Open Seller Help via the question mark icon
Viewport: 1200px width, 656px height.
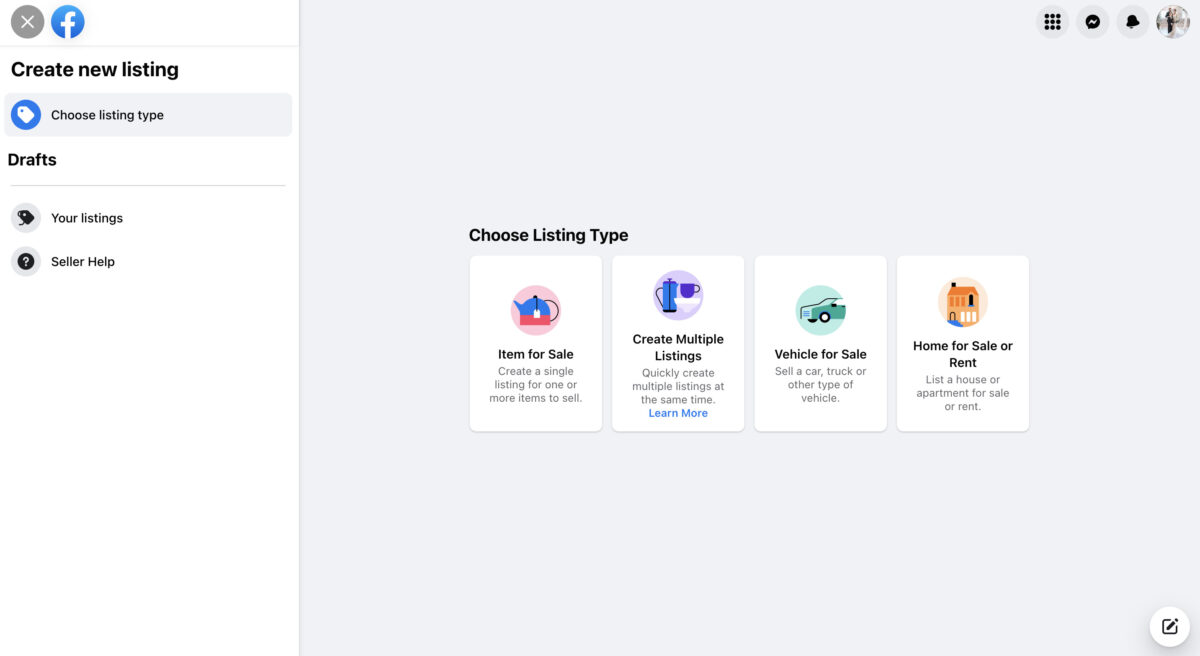coord(25,261)
